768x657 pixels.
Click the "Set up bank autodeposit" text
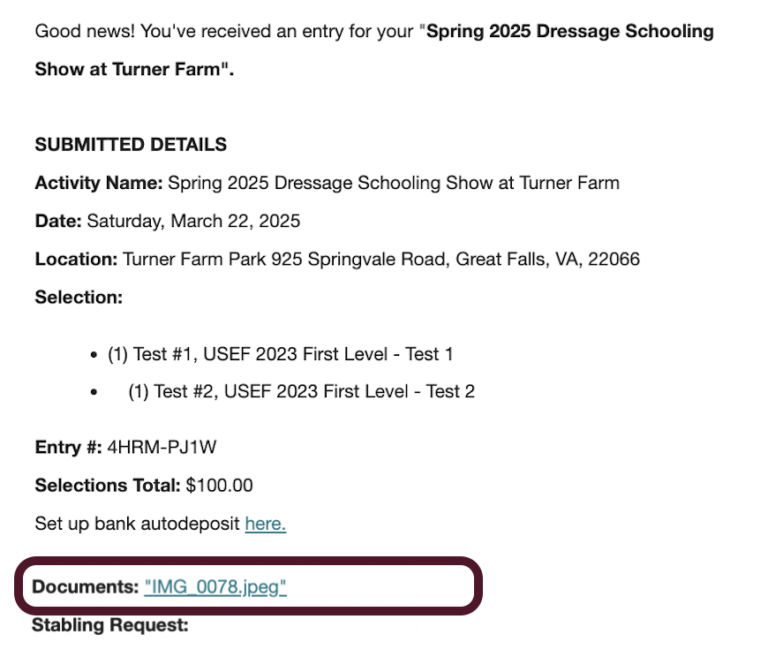coord(138,524)
